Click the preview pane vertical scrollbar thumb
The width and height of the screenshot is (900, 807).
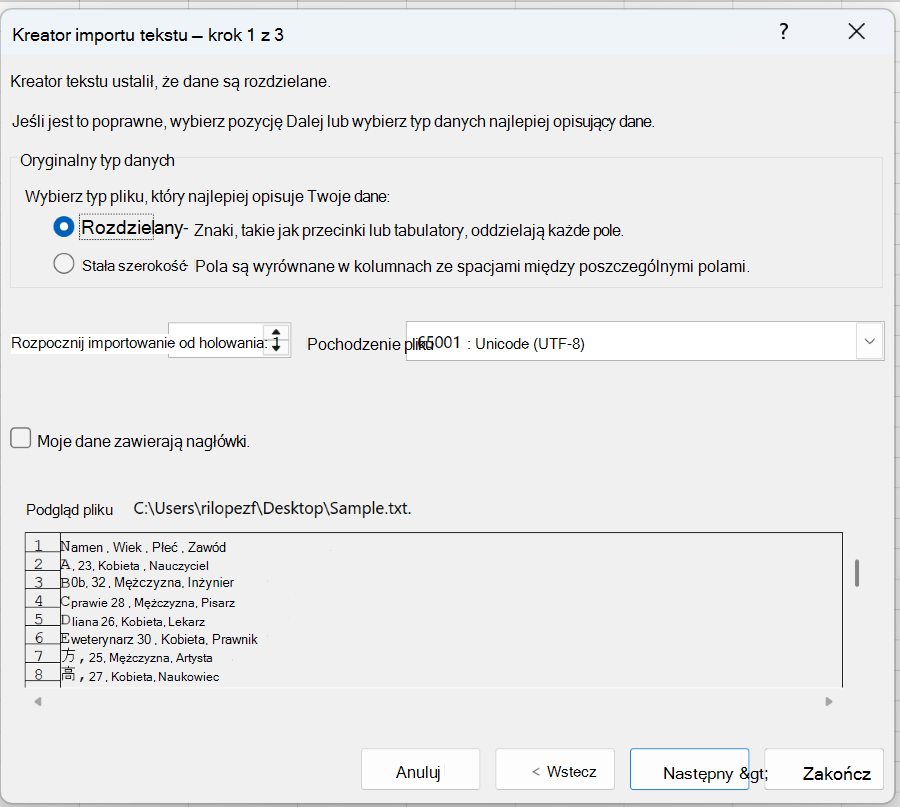(856, 573)
